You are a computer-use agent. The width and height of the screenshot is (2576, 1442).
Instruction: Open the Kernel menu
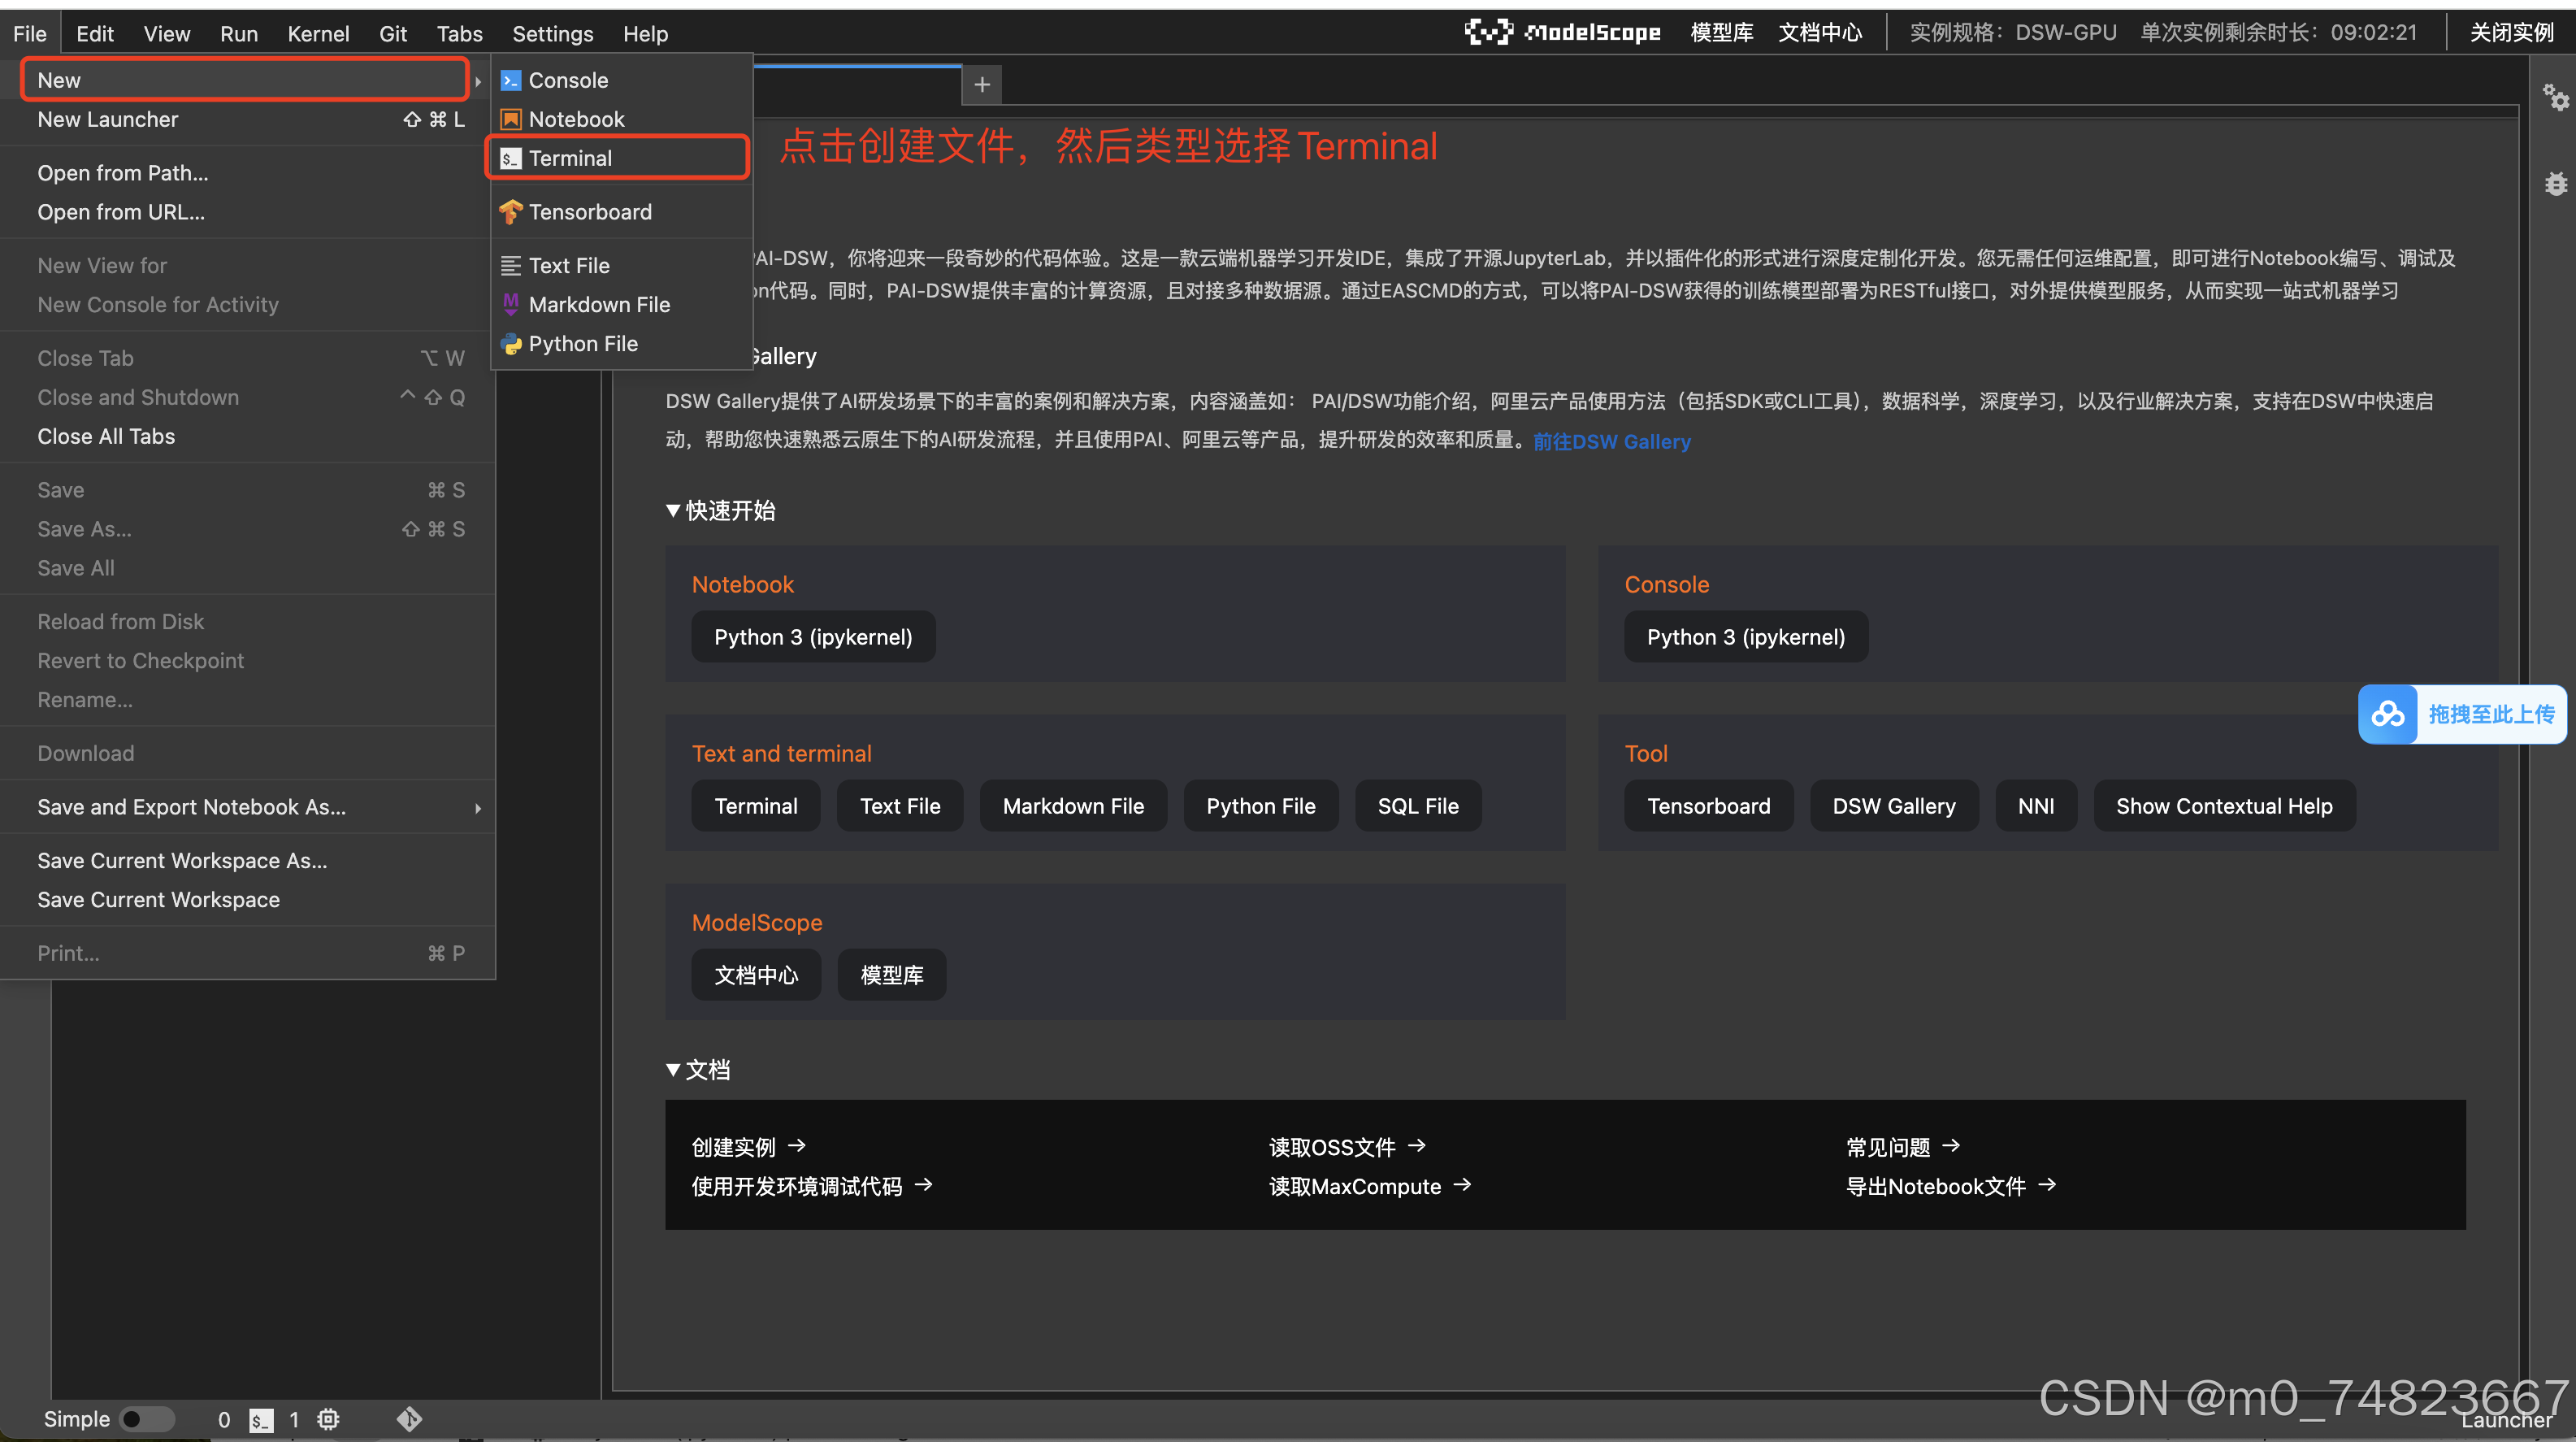(x=318, y=33)
